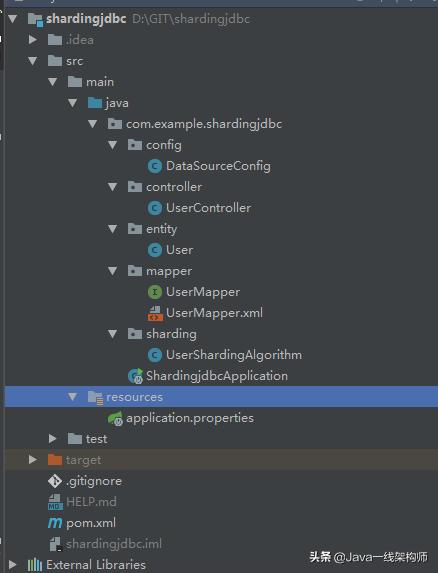Click the External Libraries bars icon

coord(35,565)
